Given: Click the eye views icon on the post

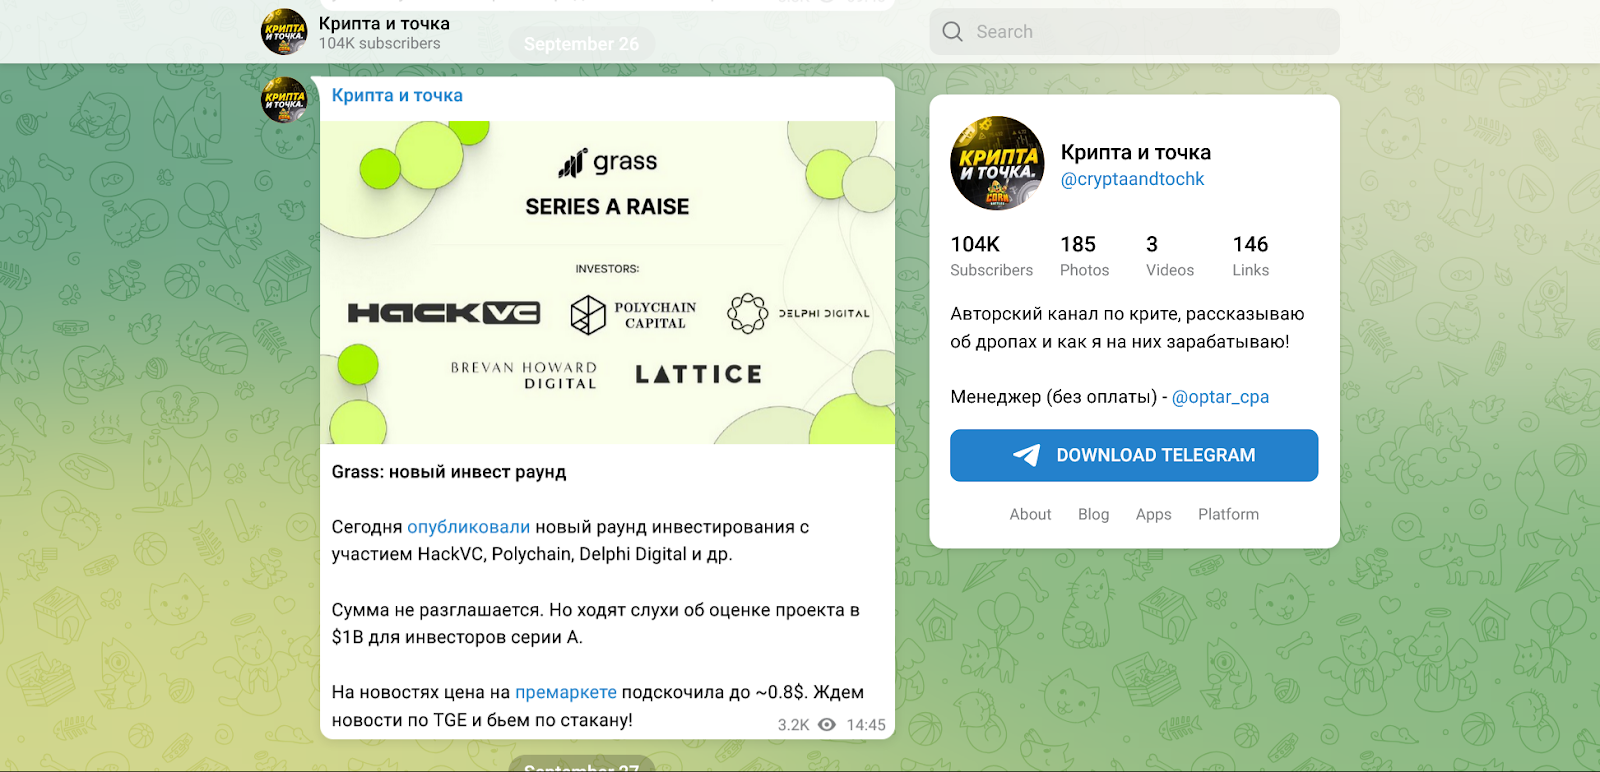Looking at the screenshot, I should pyautogui.click(x=827, y=725).
